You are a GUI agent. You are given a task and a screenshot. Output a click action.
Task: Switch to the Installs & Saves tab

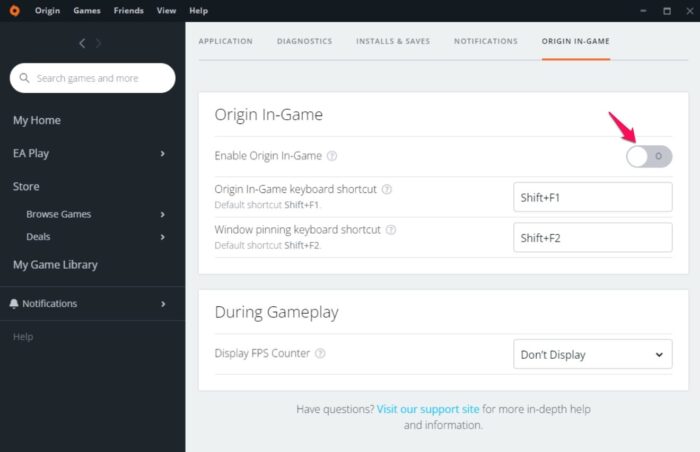(x=393, y=41)
